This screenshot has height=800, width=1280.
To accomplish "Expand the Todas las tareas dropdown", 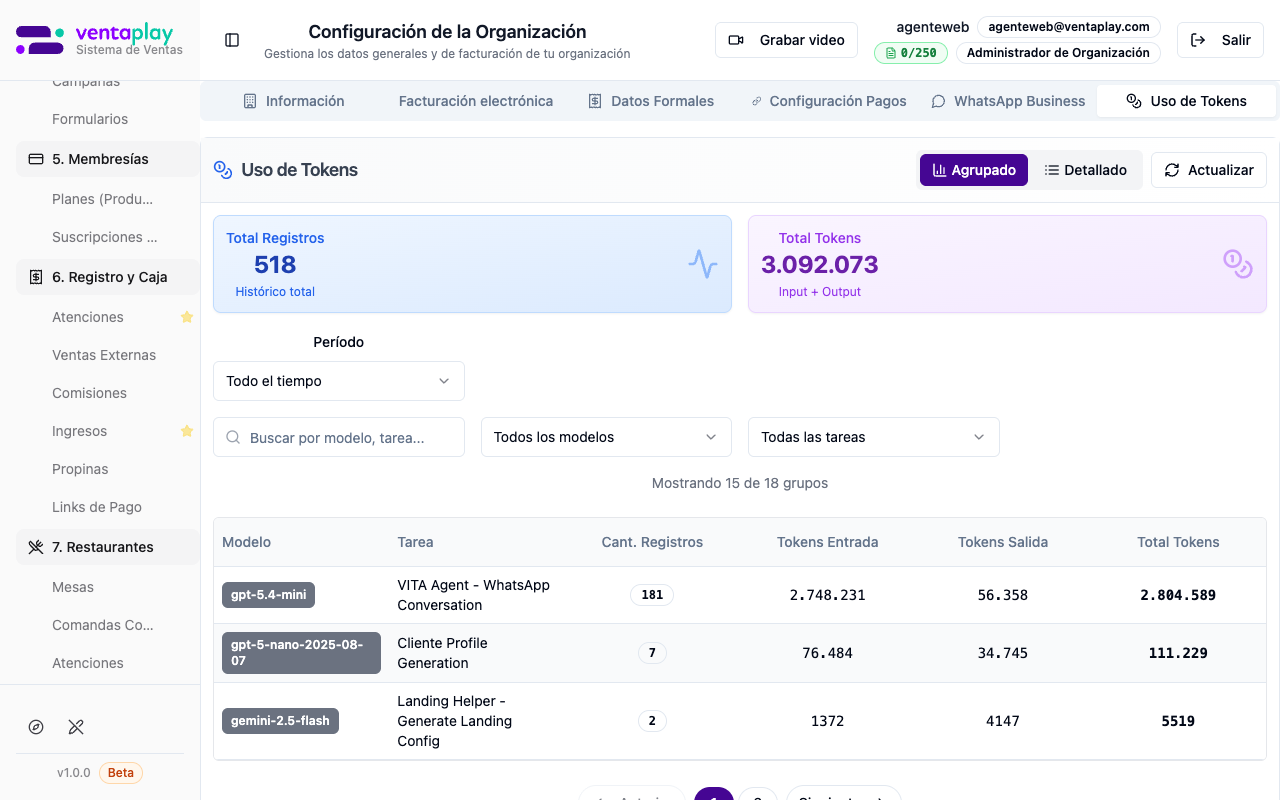I will tap(873, 437).
